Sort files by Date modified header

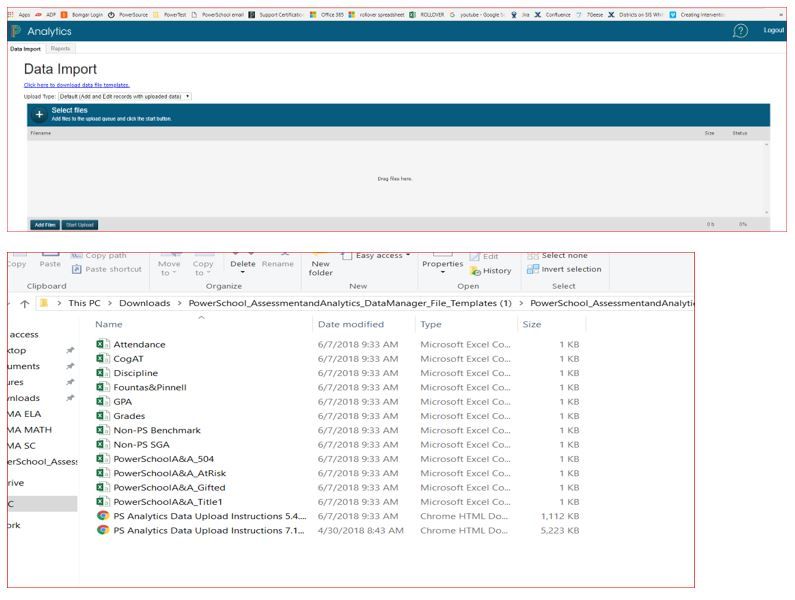(x=351, y=324)
